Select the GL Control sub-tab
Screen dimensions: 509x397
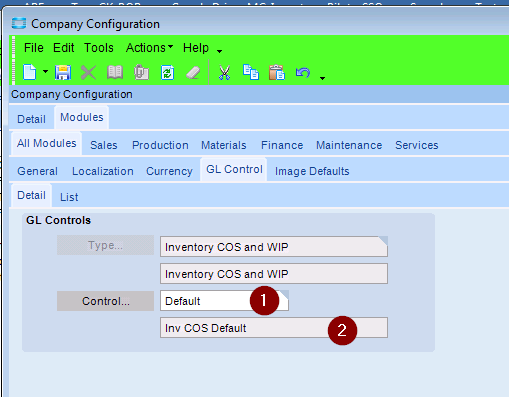(x=234, y=169)
